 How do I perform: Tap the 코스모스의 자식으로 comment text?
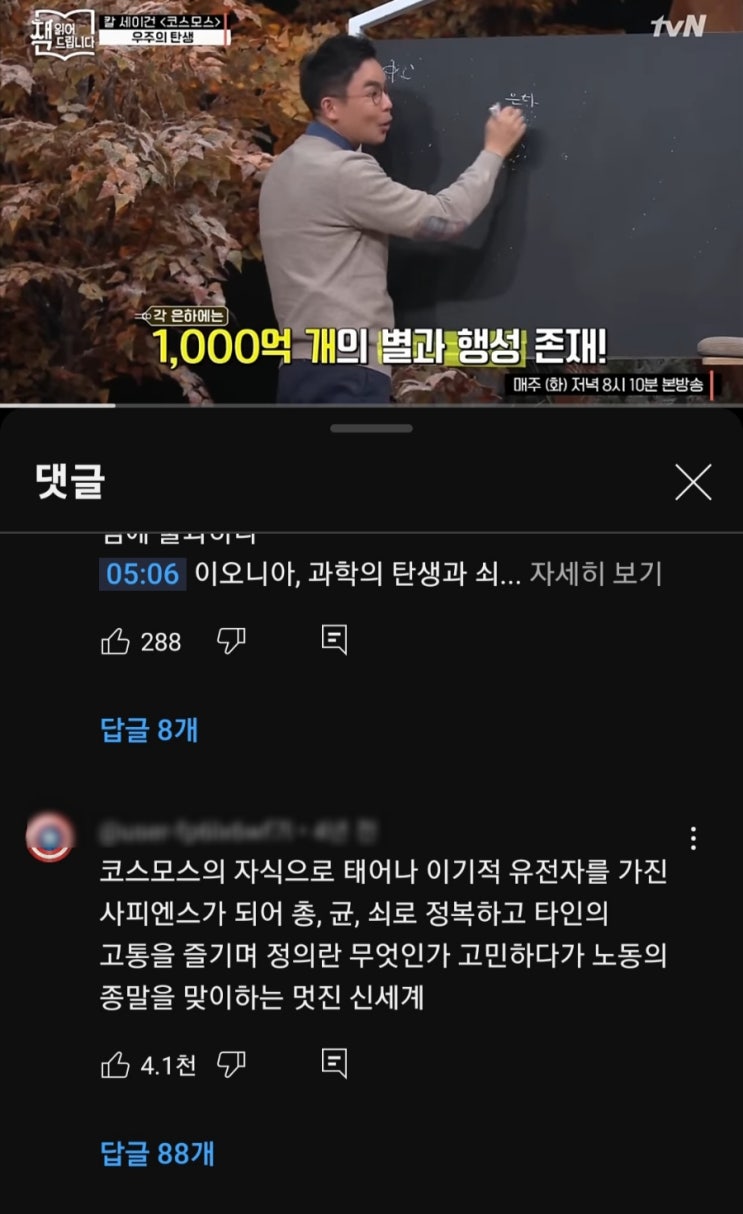[x=384, y=934]
